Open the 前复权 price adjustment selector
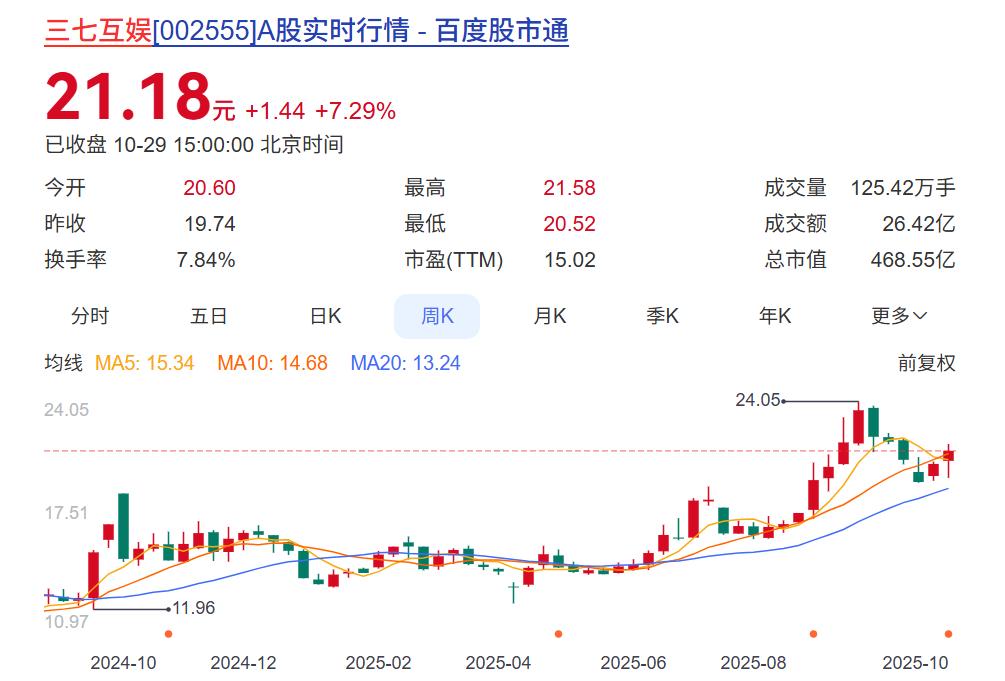Viewport: 1005px width, 681px height. (x=926, y=363)
